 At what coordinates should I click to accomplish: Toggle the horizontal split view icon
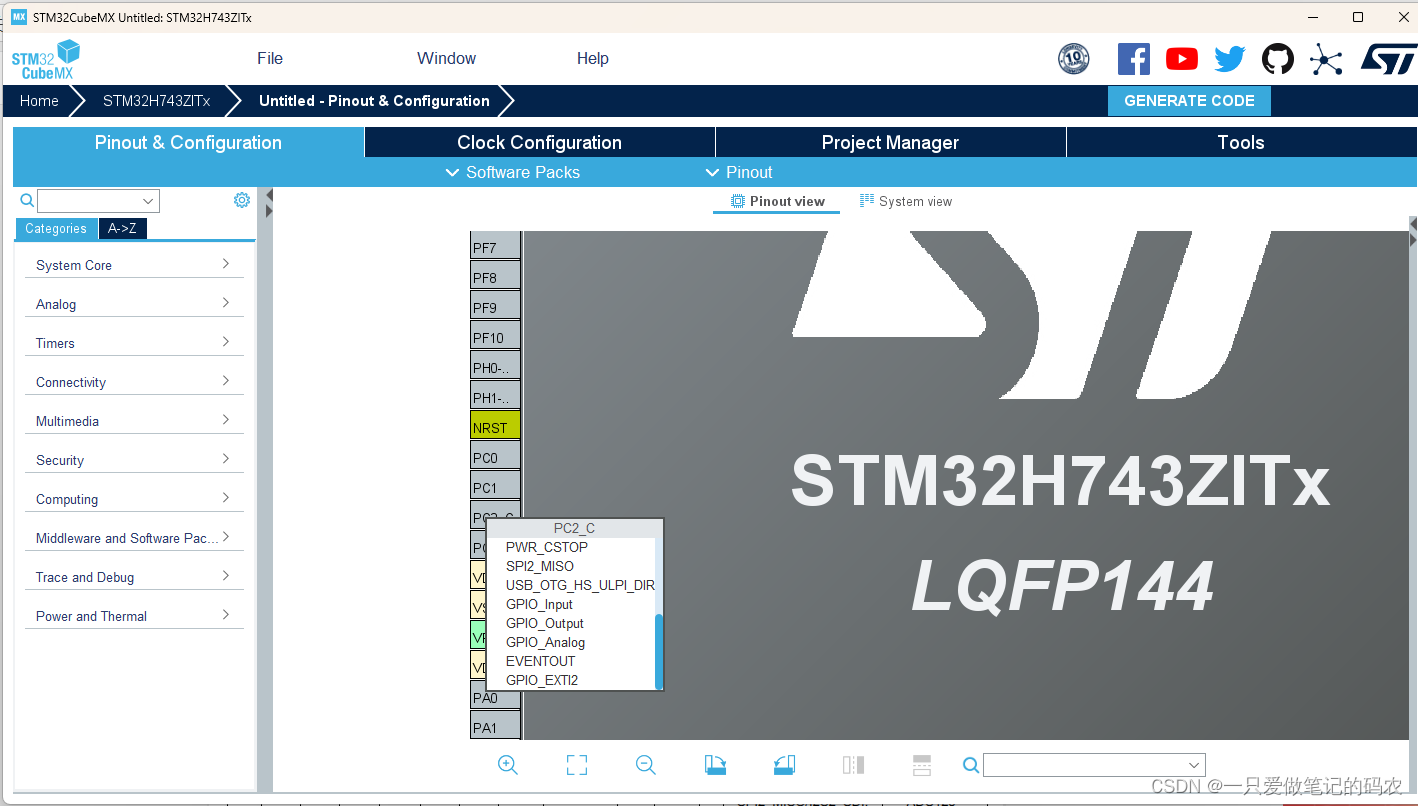pos(922,765)
